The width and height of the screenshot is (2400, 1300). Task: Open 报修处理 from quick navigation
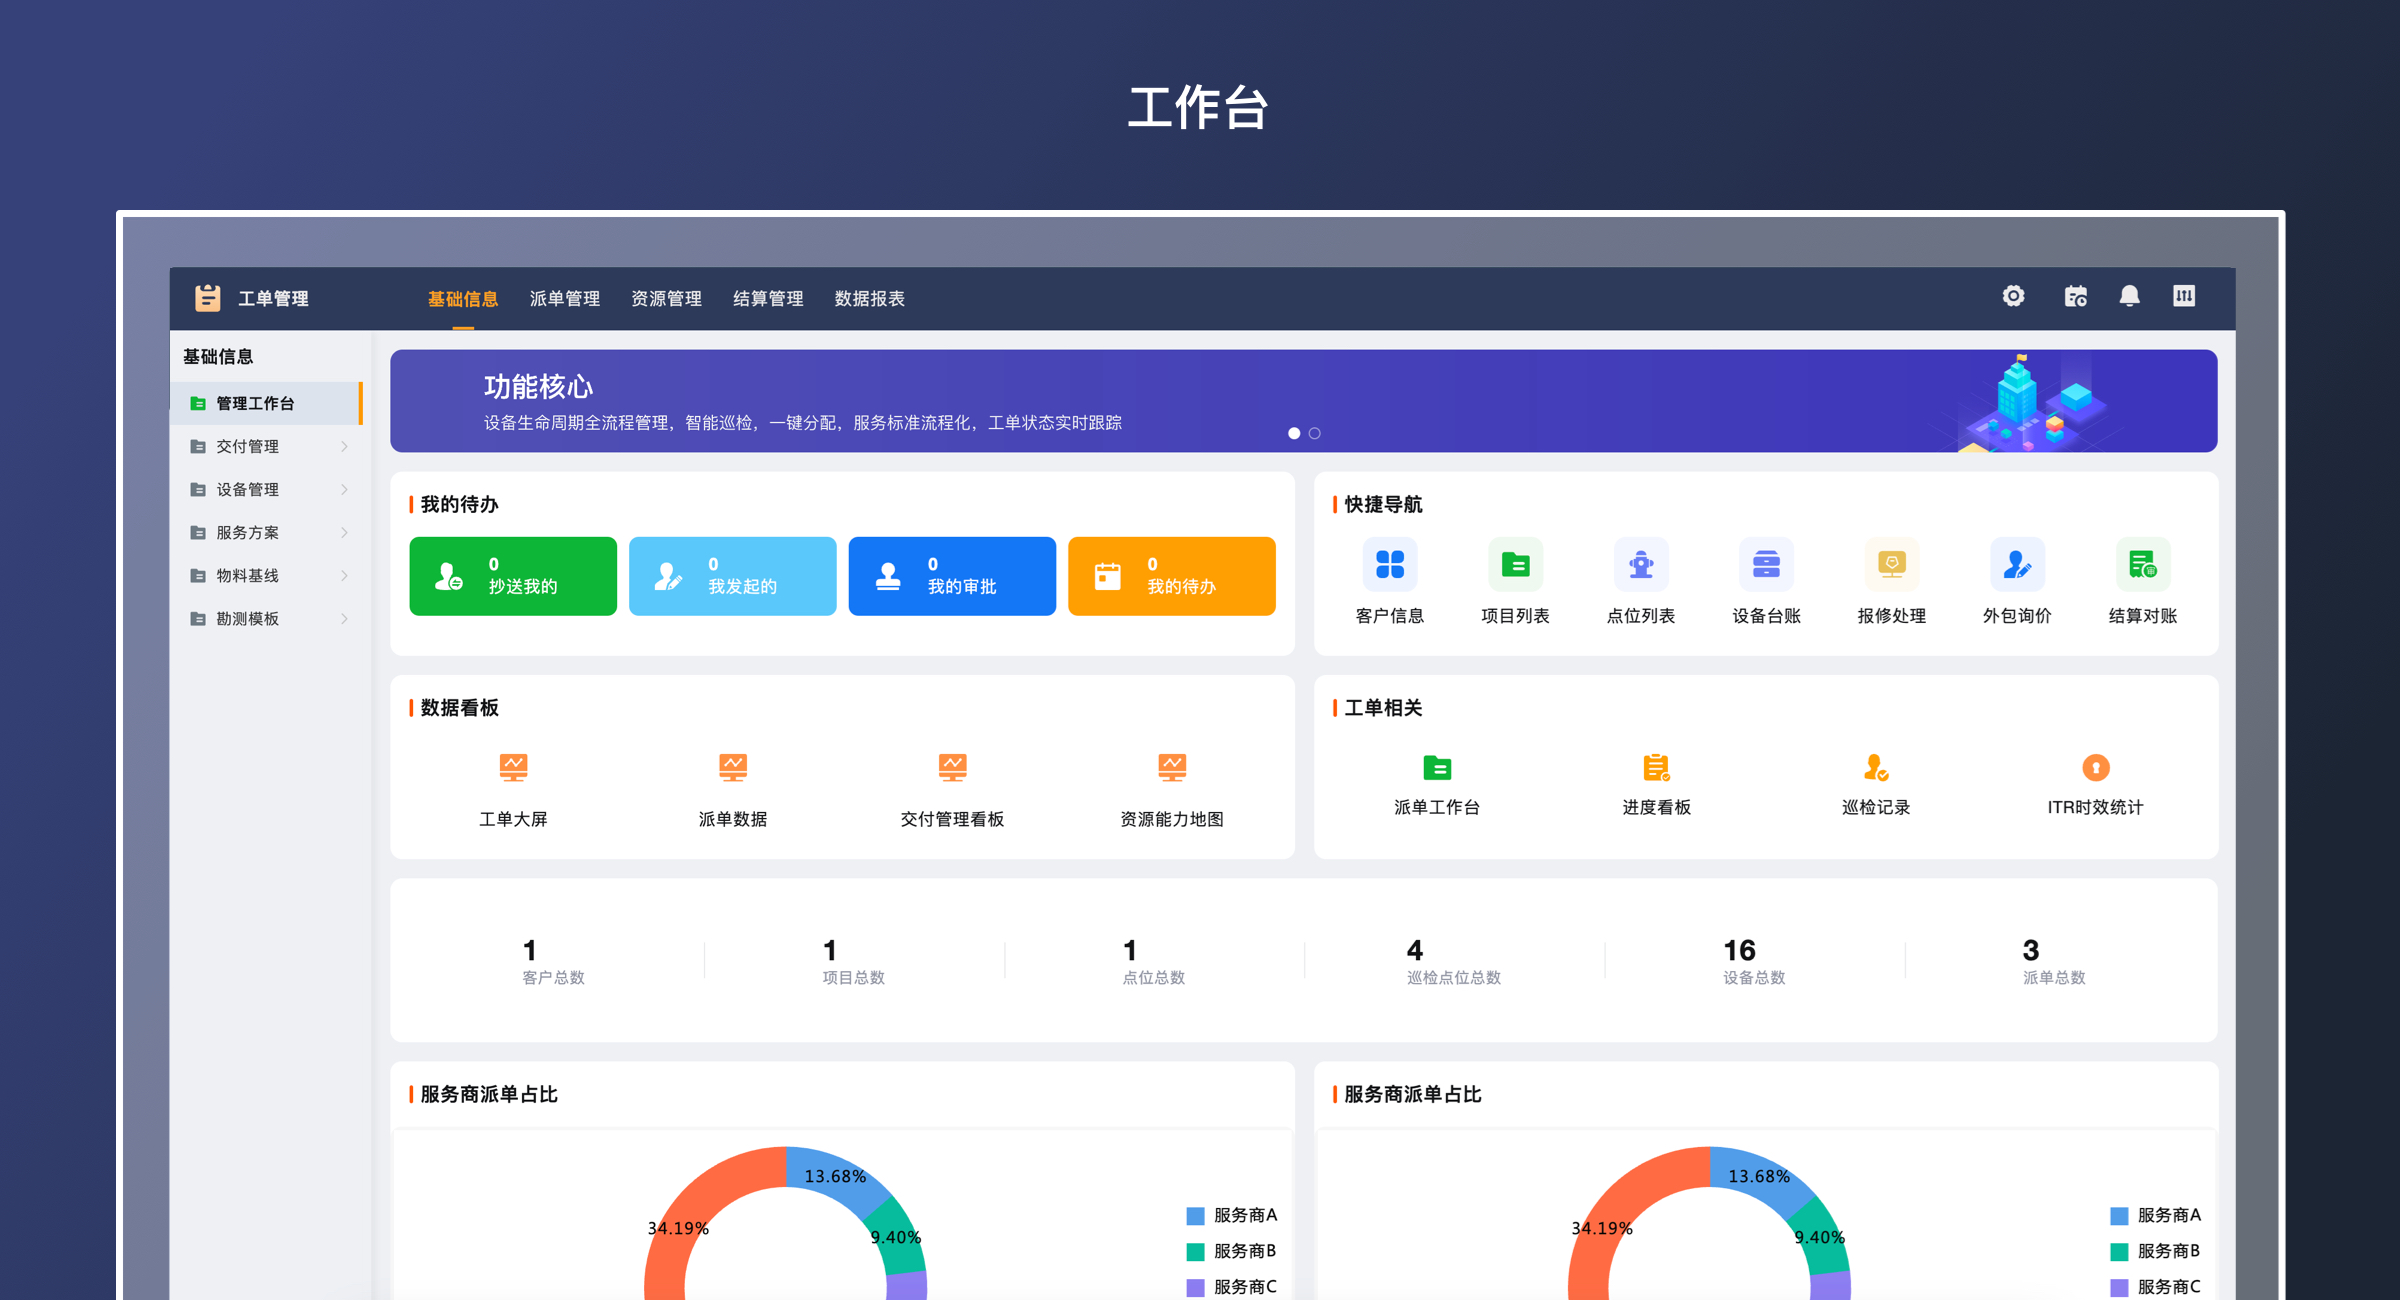pyautogui.click(x=1892, y=565)
